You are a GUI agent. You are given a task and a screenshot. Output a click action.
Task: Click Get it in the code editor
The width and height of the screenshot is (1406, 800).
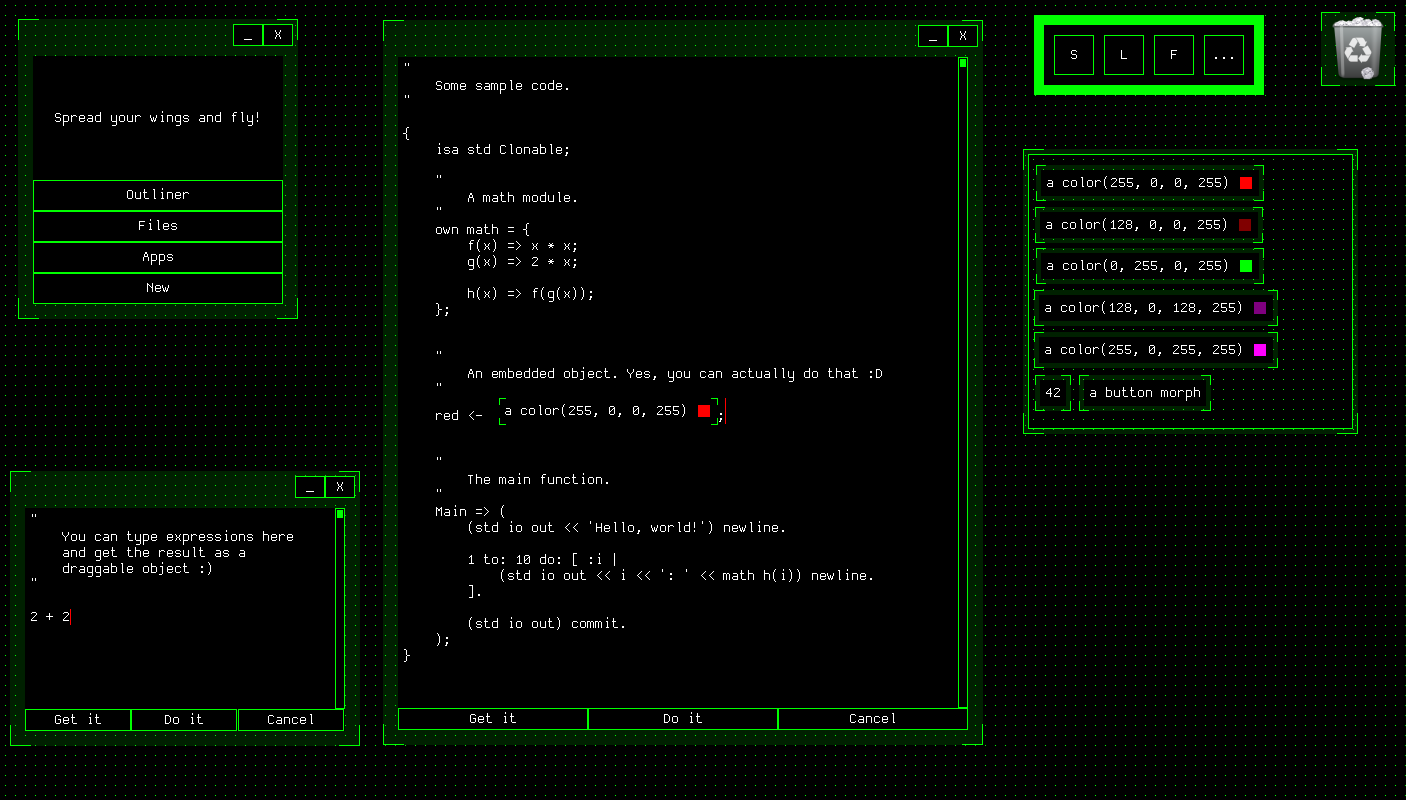[493, 719]
